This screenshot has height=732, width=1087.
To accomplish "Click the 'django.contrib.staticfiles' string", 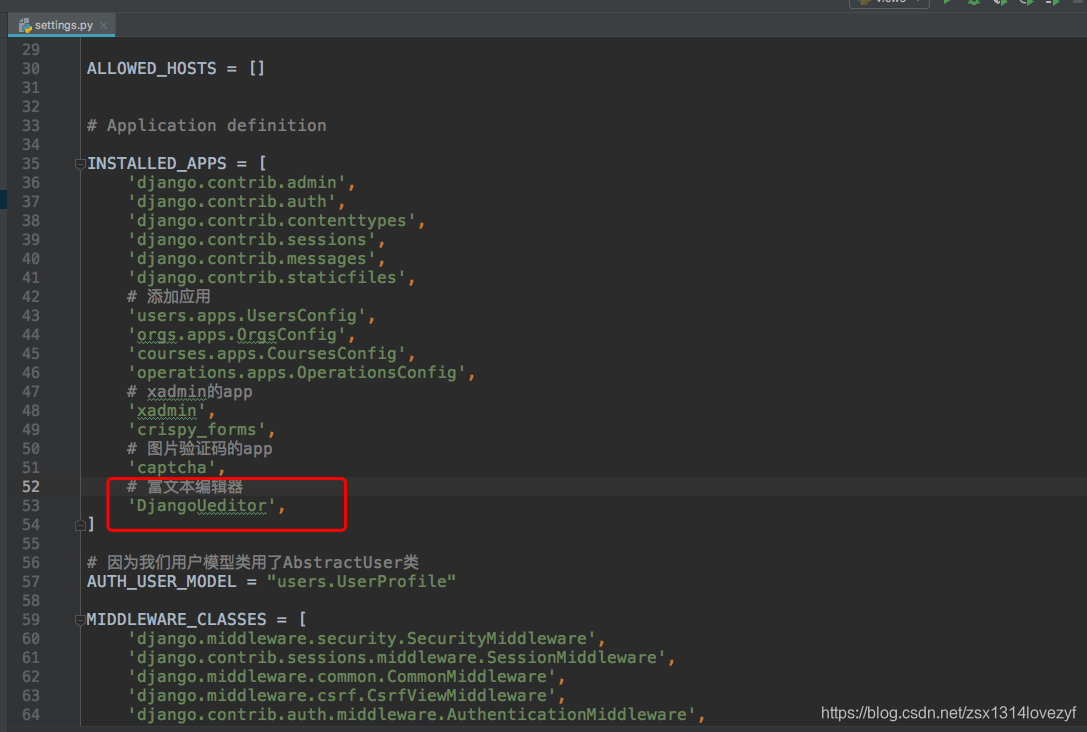I will (266, 277).
